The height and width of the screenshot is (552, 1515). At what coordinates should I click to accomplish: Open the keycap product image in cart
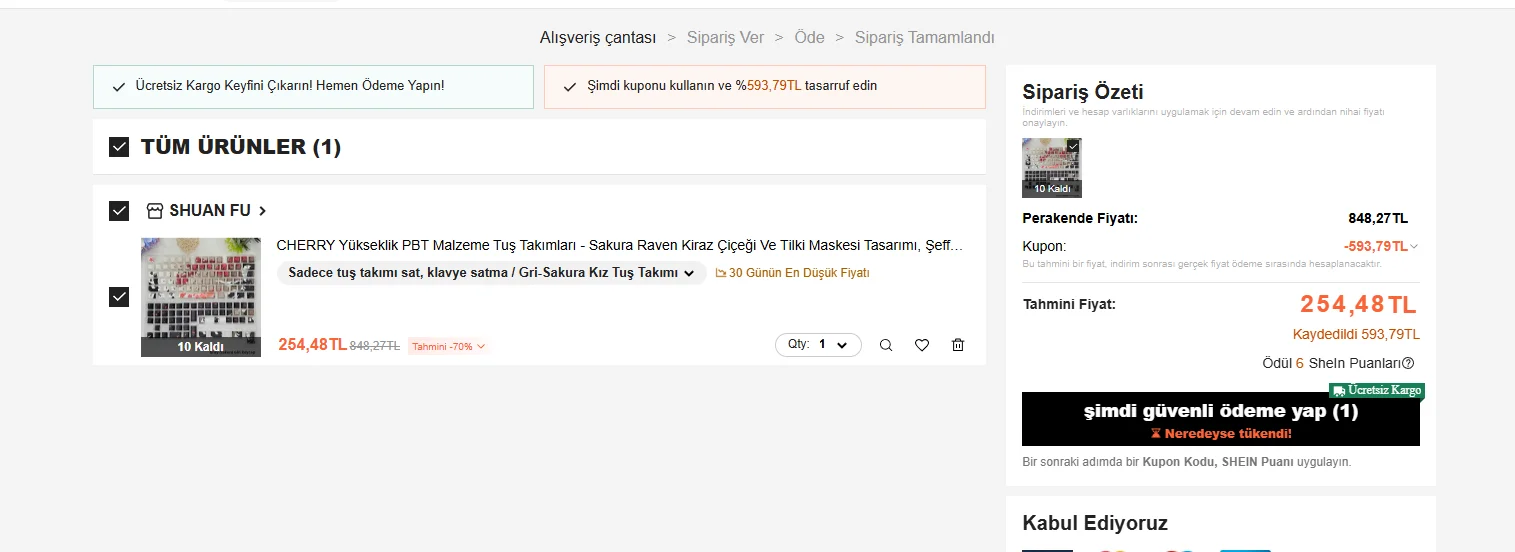(x=201, y=297)
